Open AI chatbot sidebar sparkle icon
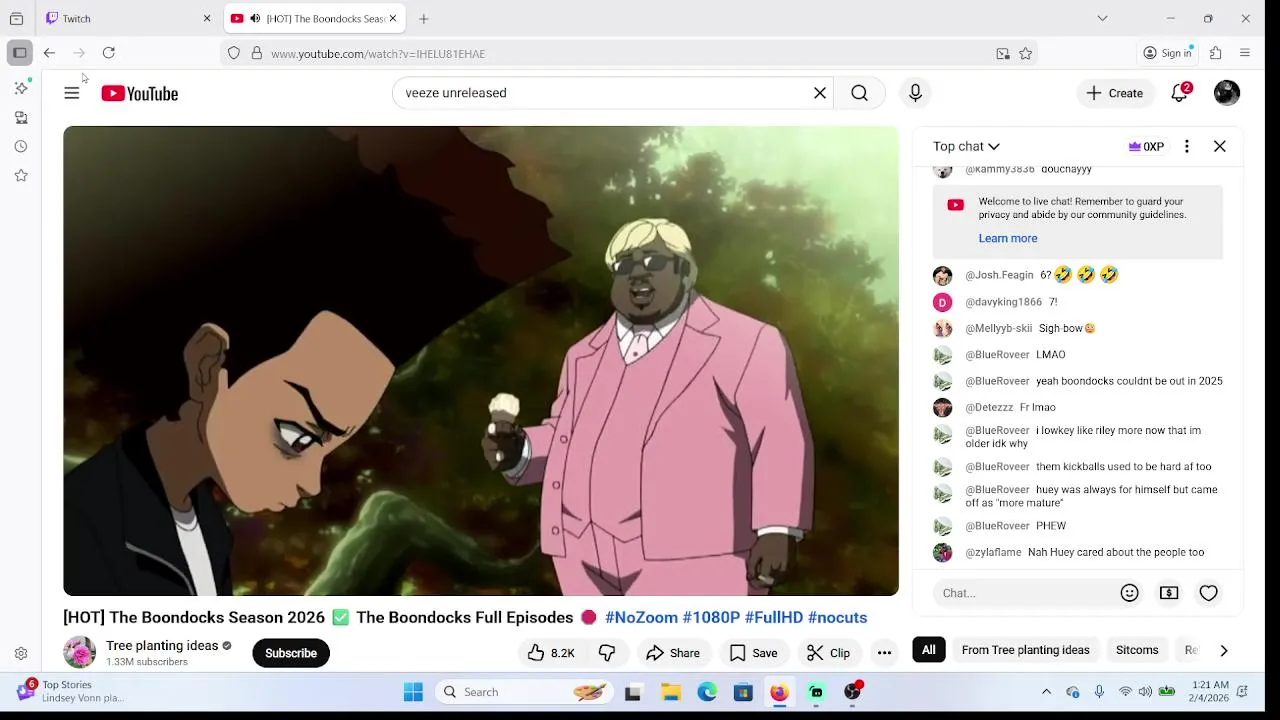This screenshot has height=720, width=1280. 21,88
